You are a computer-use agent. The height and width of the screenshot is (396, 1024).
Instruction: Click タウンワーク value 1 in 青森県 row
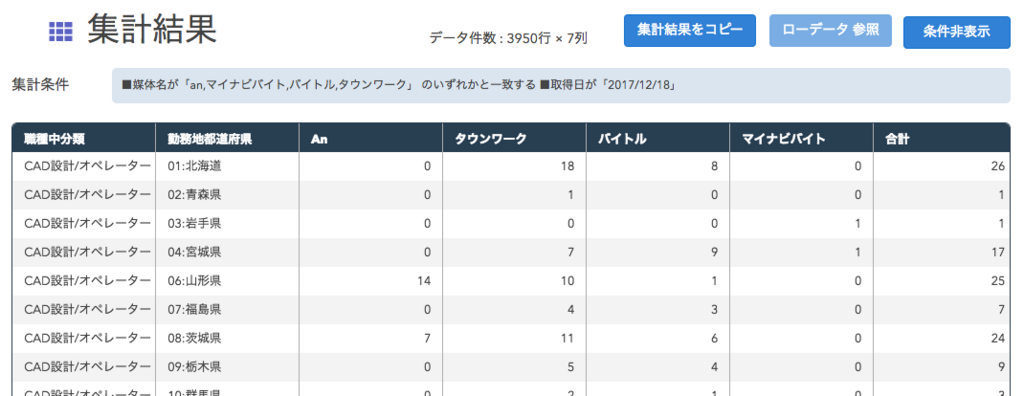point(571,195)
